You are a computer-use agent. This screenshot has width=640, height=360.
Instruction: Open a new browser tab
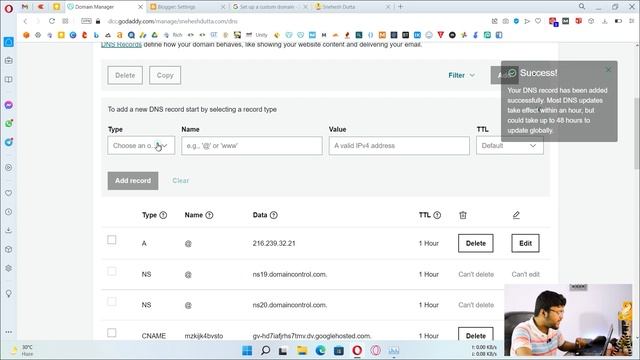[400, 7]
